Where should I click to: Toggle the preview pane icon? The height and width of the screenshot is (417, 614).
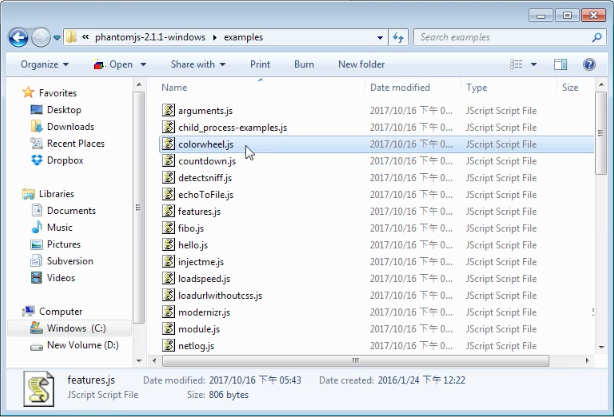pos(560,65)
